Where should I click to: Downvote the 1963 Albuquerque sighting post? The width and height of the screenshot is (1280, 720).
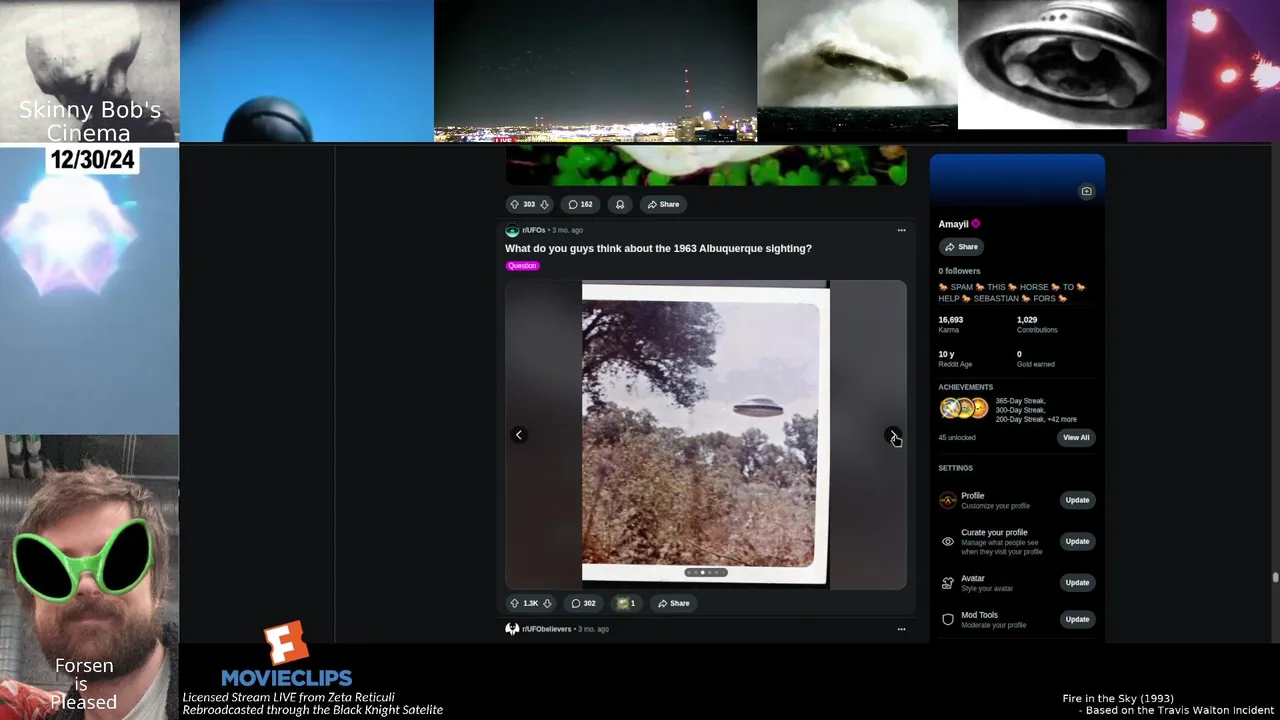pyautogui.click(x=547, y=603)
